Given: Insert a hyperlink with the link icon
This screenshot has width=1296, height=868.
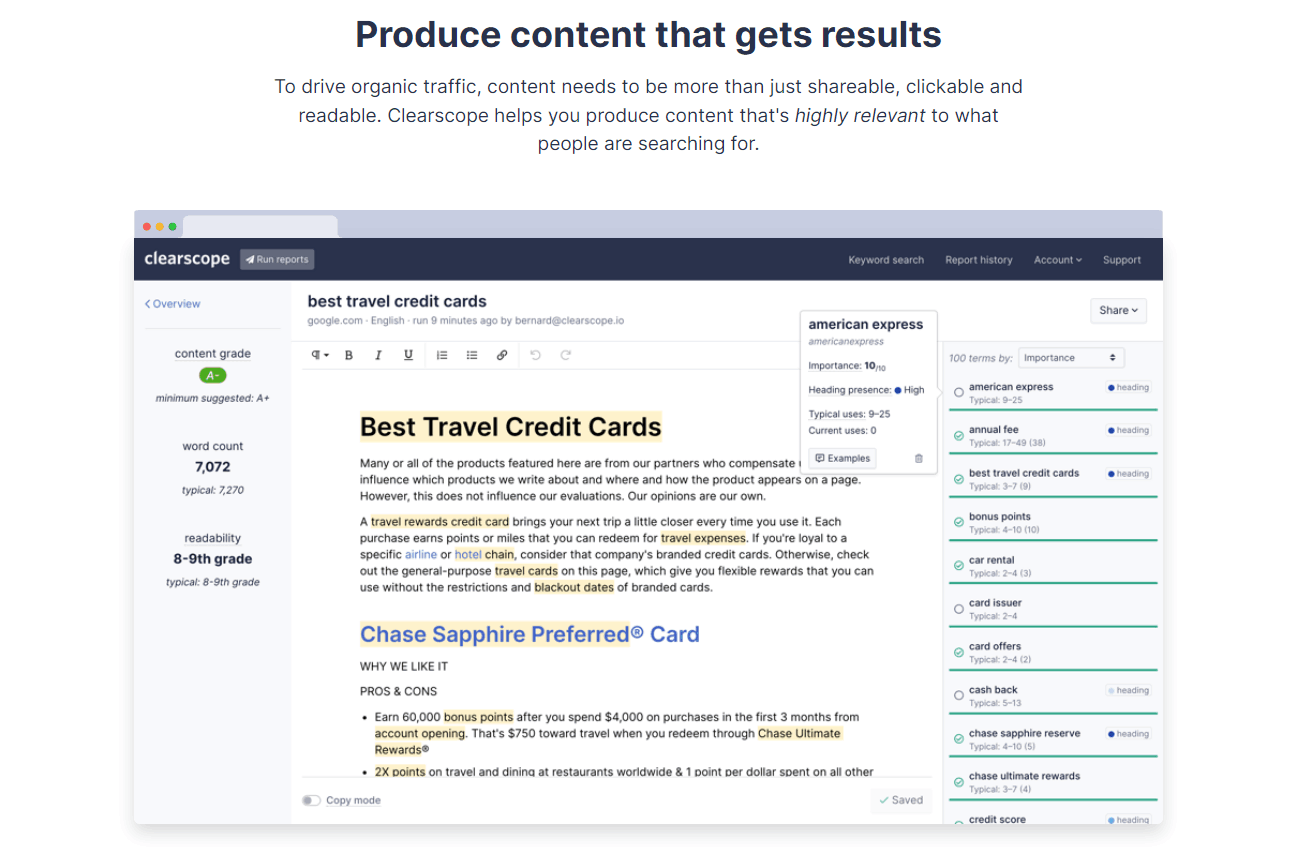Looking at the screenshot, I should pos(502,355).
